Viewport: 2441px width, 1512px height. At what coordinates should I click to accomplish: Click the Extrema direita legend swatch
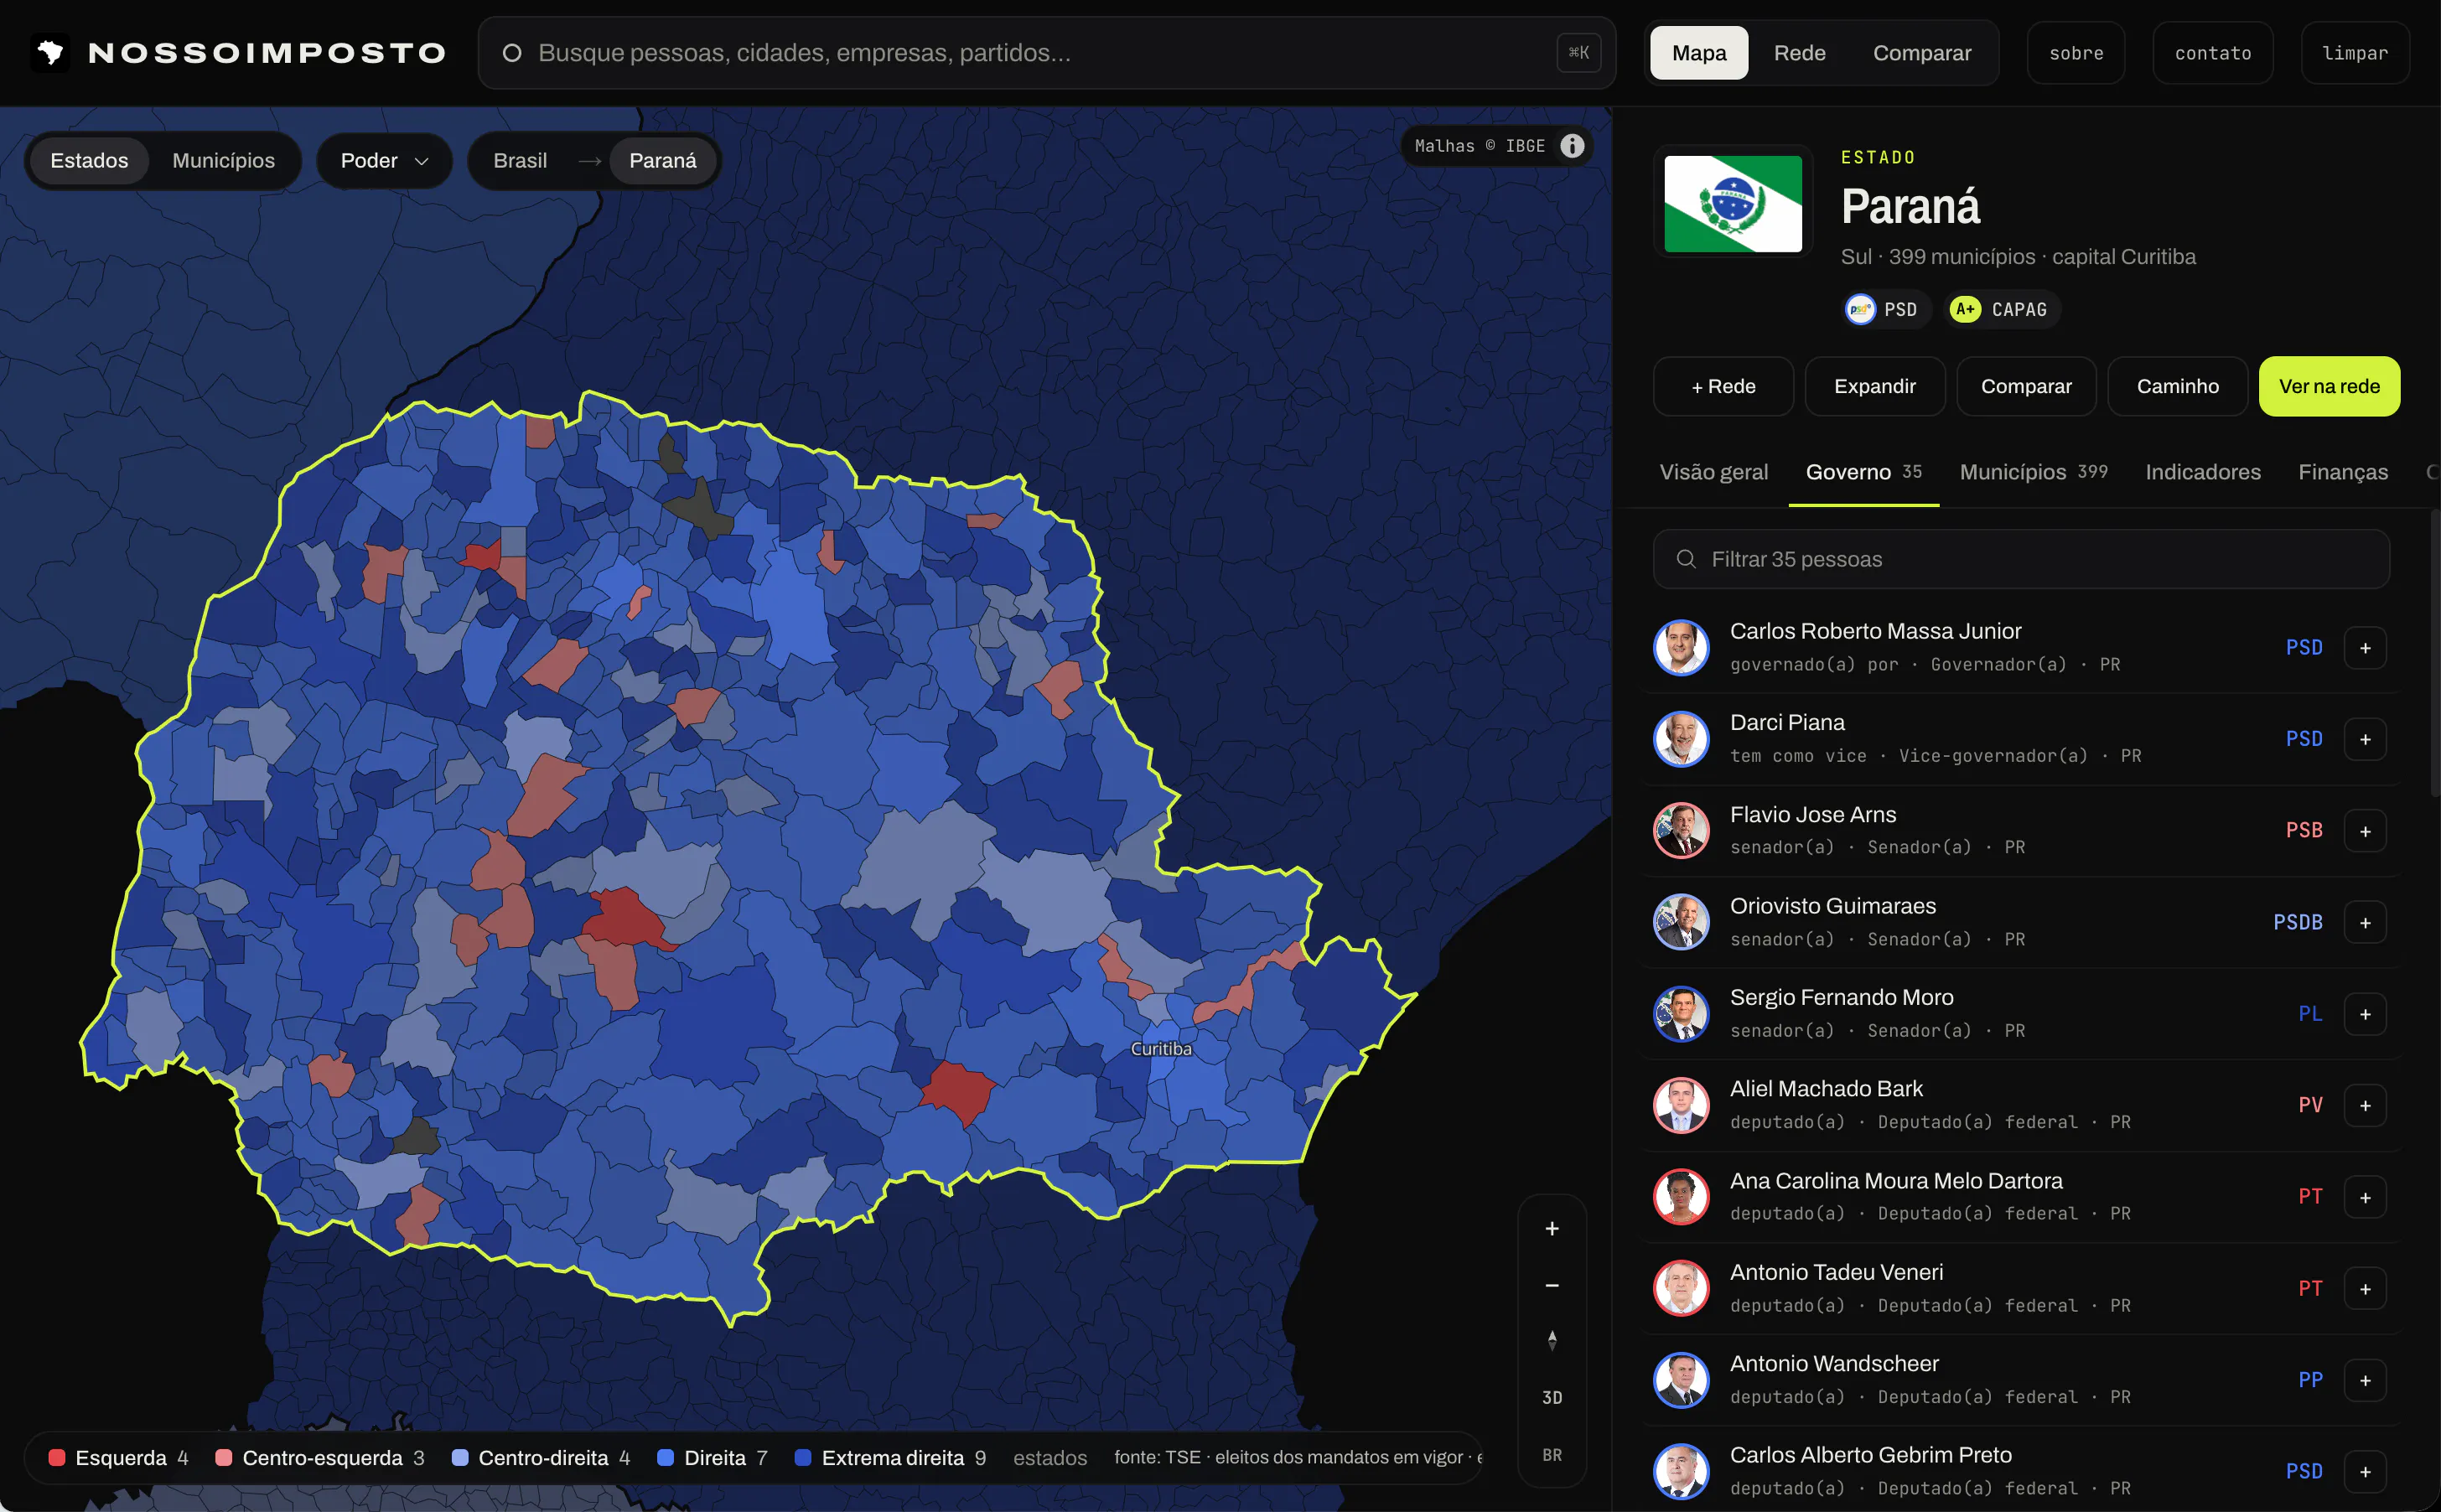coord(802,1458)
